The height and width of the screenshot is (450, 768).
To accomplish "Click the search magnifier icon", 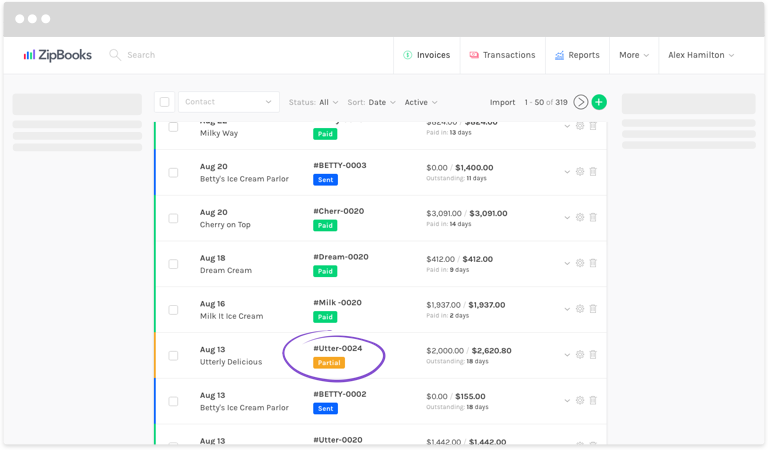I will [x=115, y=55].
